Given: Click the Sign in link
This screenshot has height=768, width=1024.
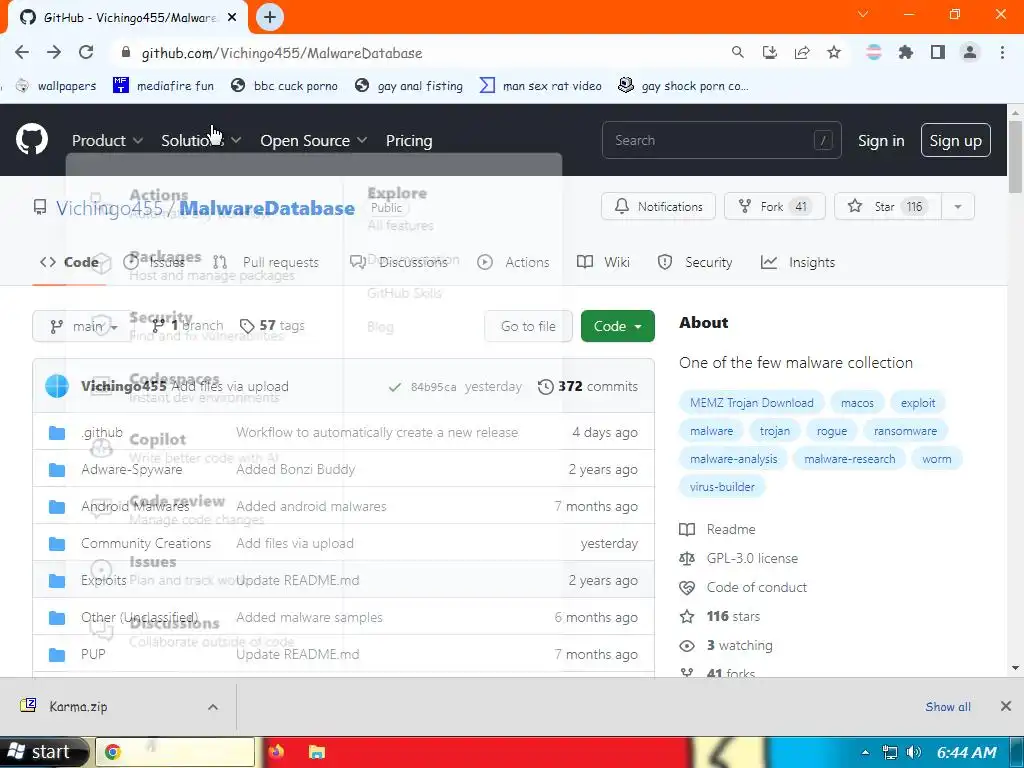Looking at the screenshot, I should point(881,140).
